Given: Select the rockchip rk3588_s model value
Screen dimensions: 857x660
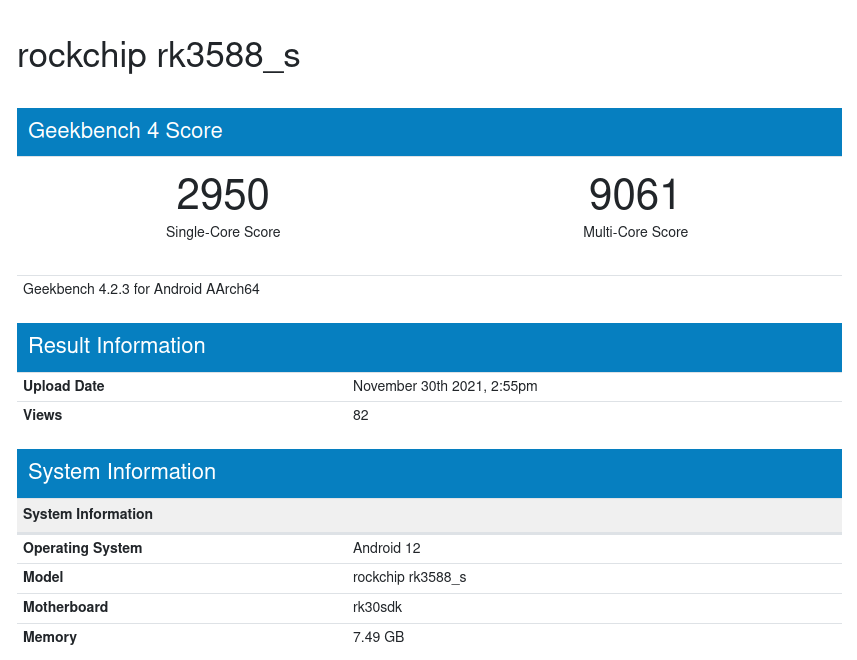Looking at the screenshot, I should [x=409, y=578].
